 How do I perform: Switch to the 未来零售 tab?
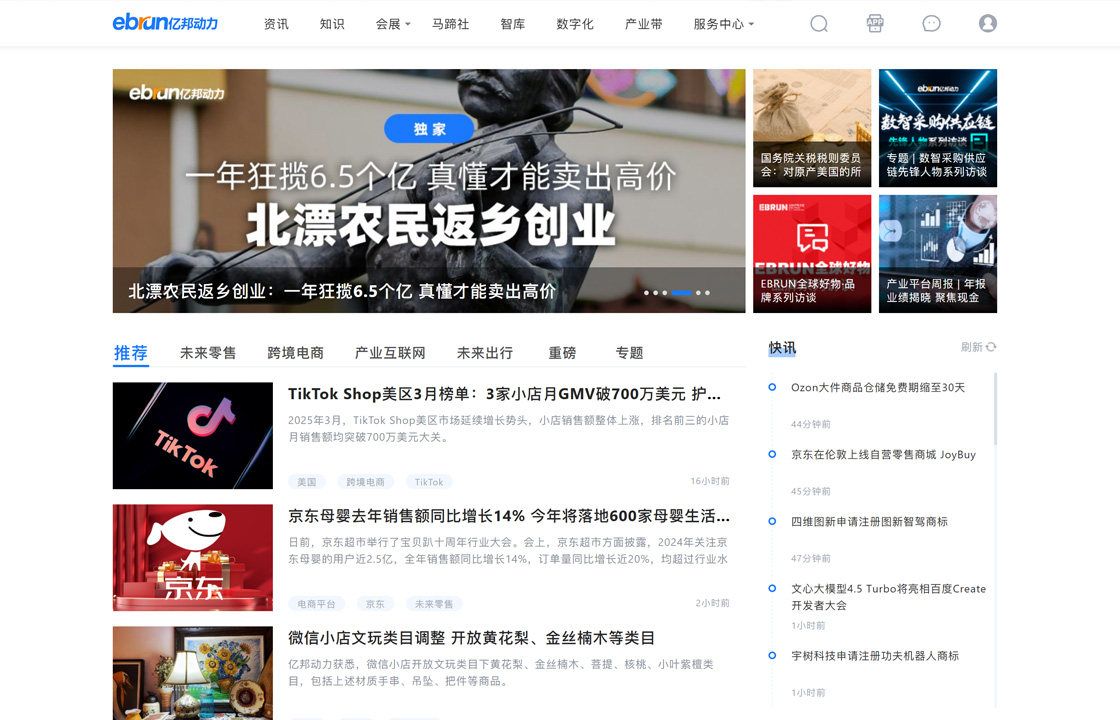[x=208, y=353]
